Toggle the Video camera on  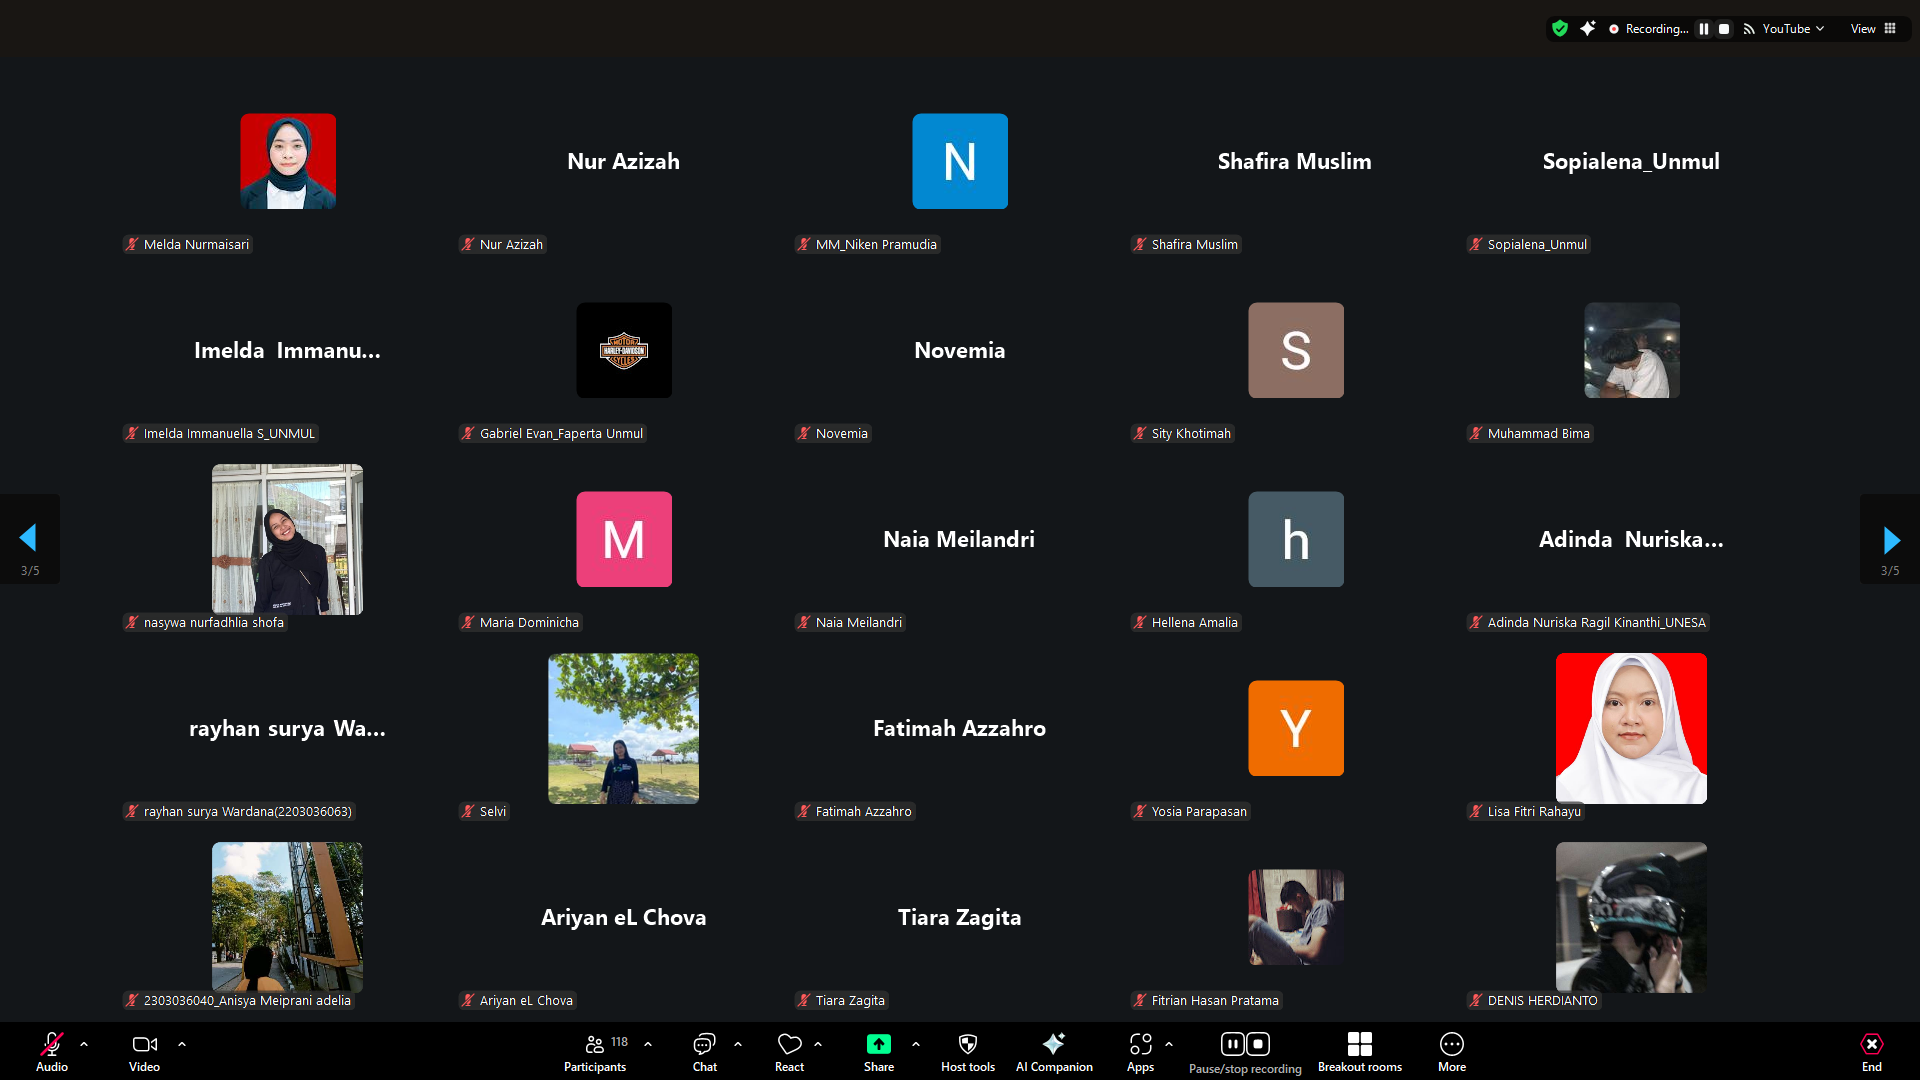[144, 1045]
